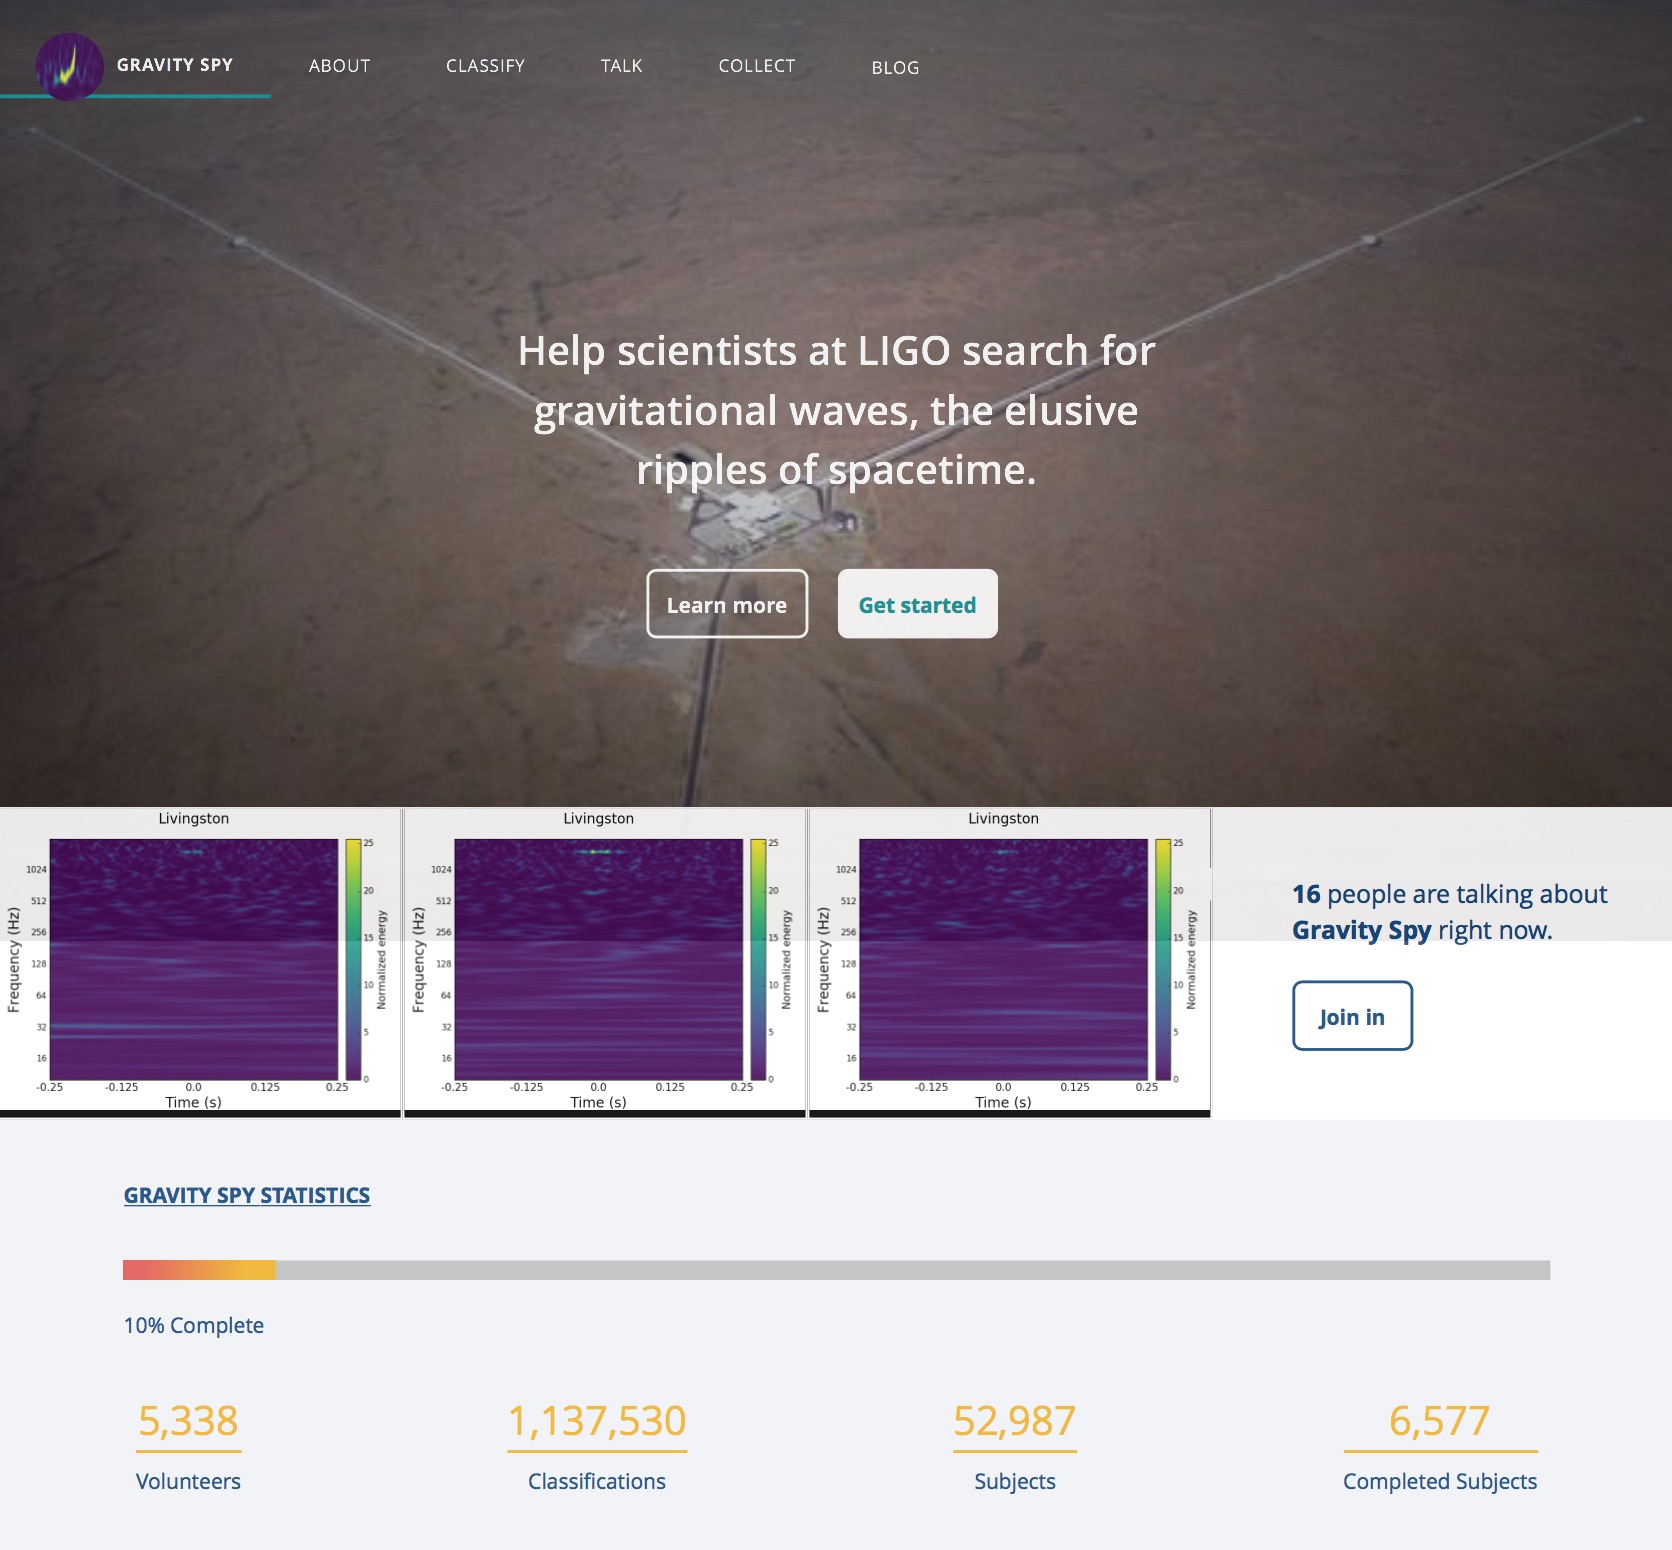Open the ABOUT menu item
Viewport: 1672px width, 1550px height.
click(339, 66)
